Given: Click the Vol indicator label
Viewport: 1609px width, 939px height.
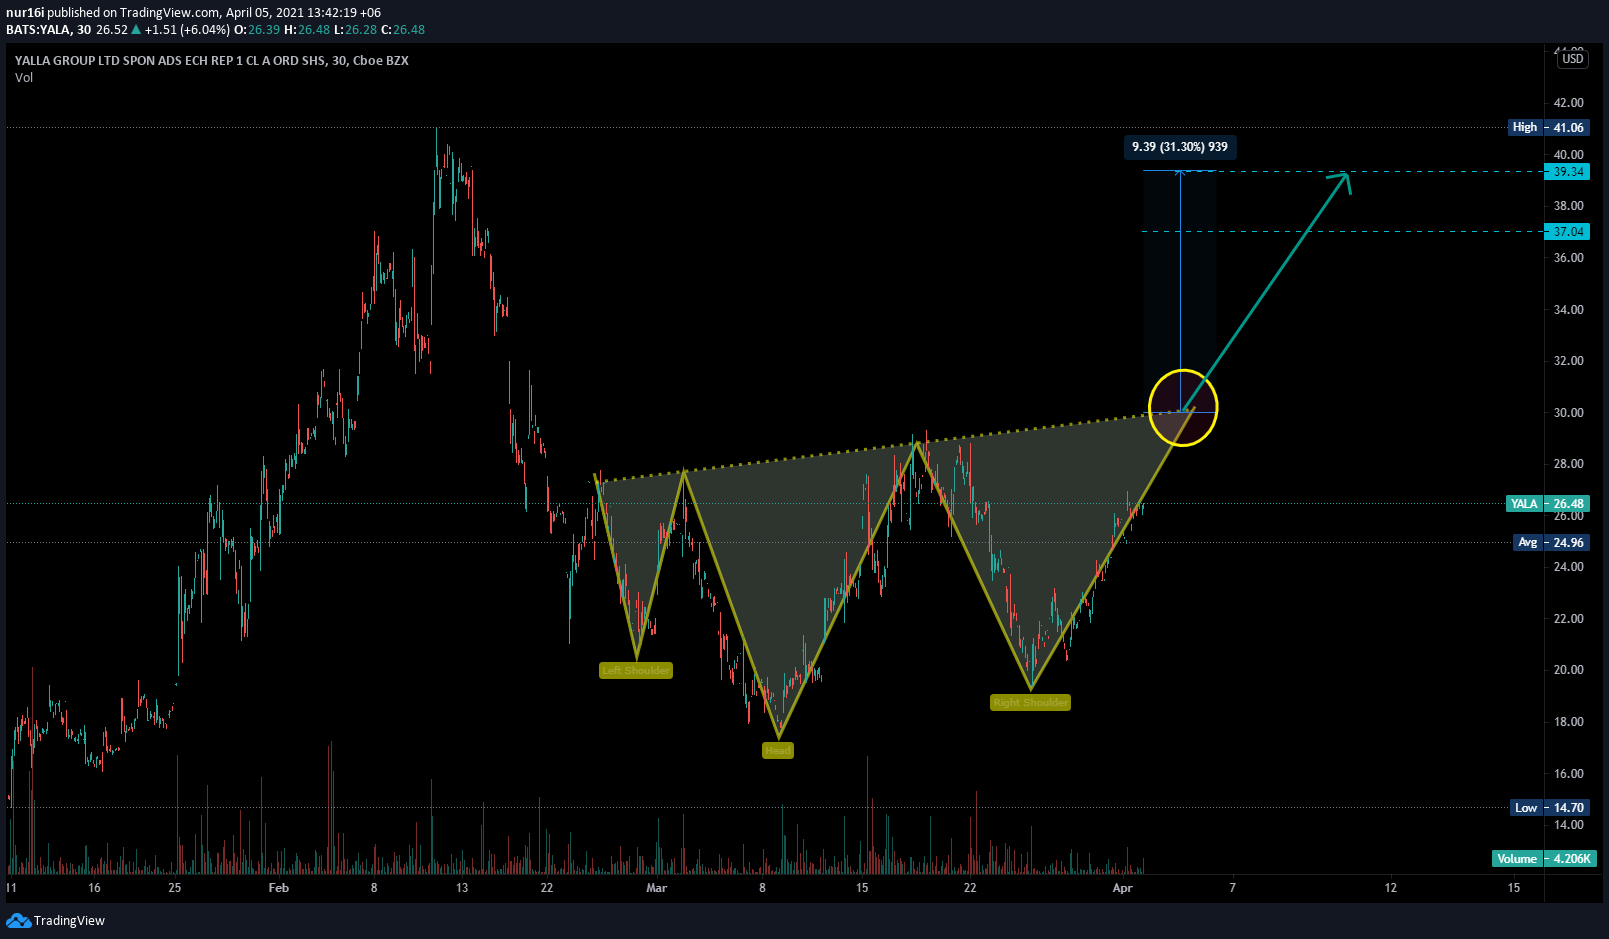Looking at the screenshot, I should coord(24,77).
